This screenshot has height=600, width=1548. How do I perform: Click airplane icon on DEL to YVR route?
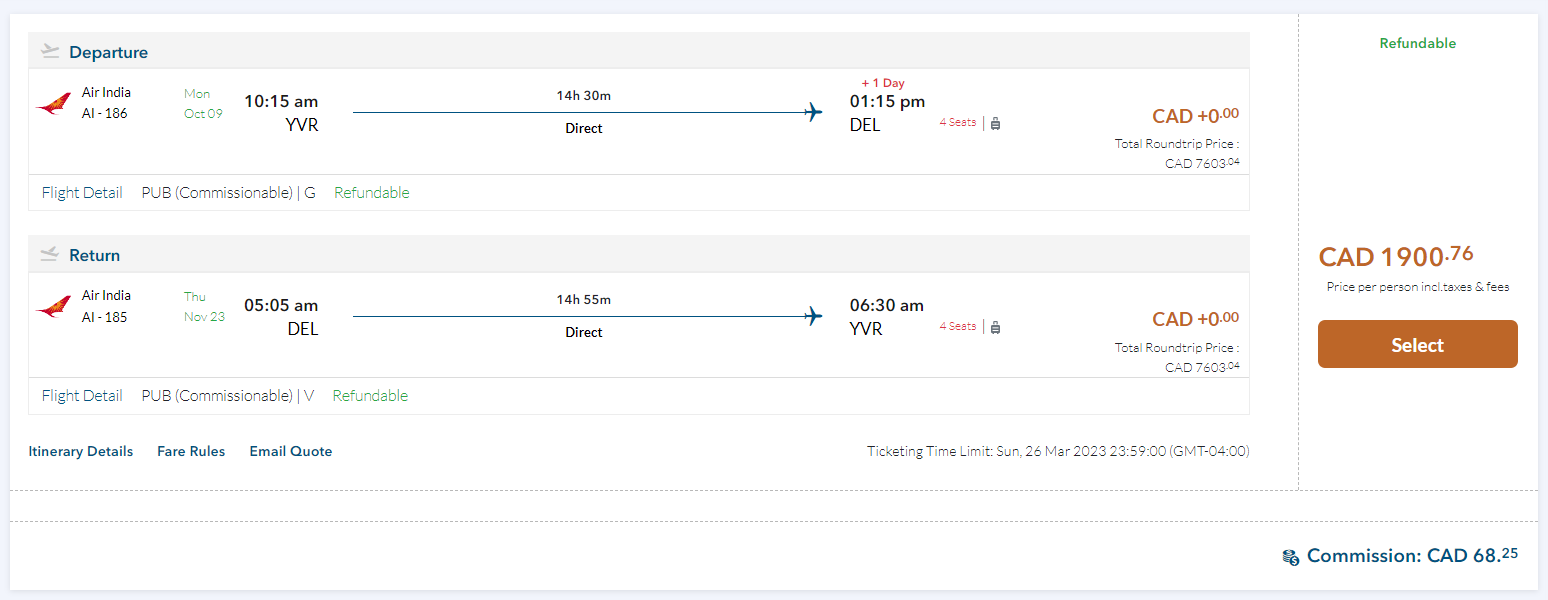813,316
